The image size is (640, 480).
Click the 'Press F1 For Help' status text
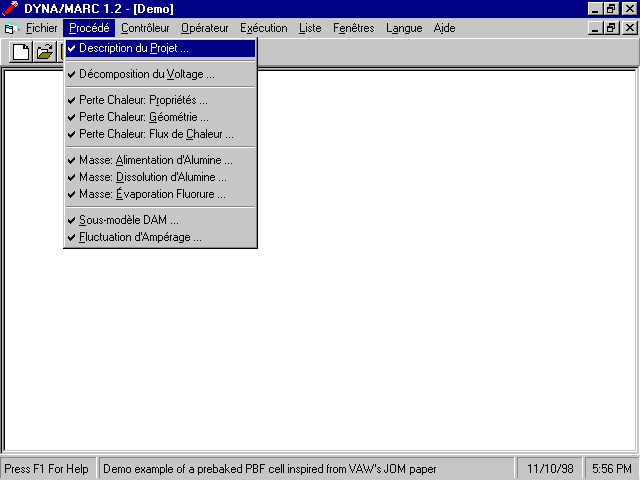click(x=47, y=469)
